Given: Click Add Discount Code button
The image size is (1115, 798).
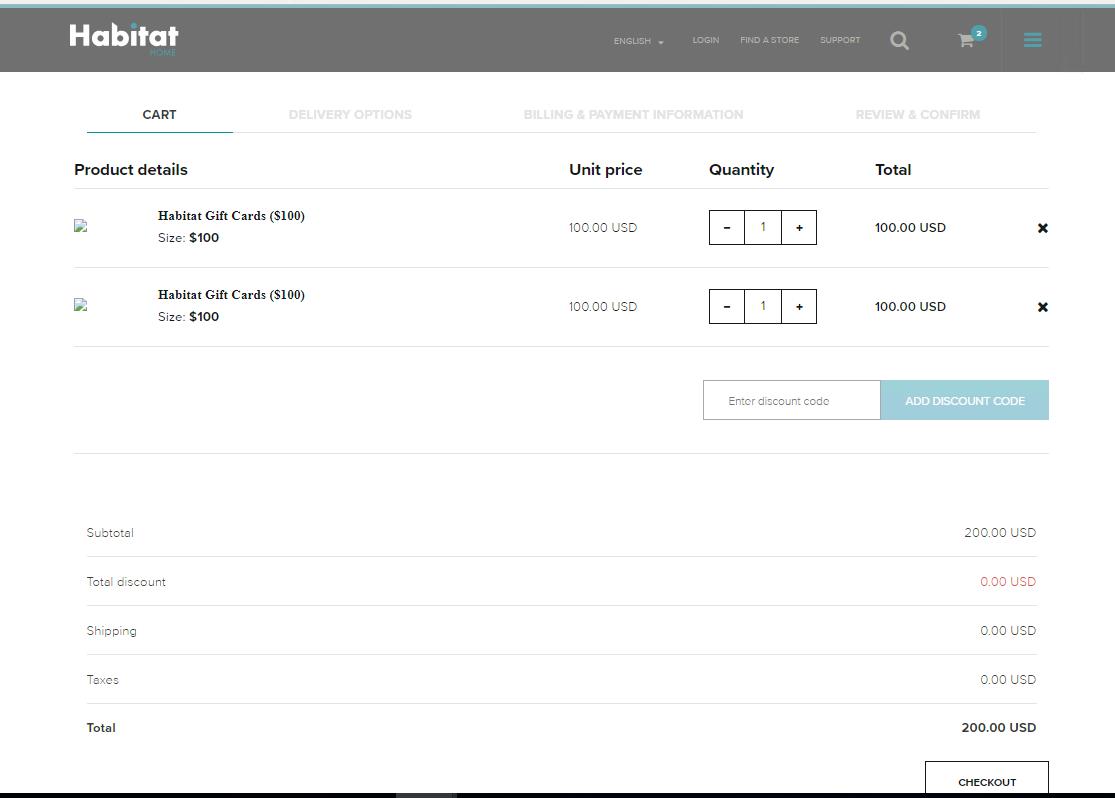Looking at the screenshot, I should pyautogui.click(x=964, y=400).
